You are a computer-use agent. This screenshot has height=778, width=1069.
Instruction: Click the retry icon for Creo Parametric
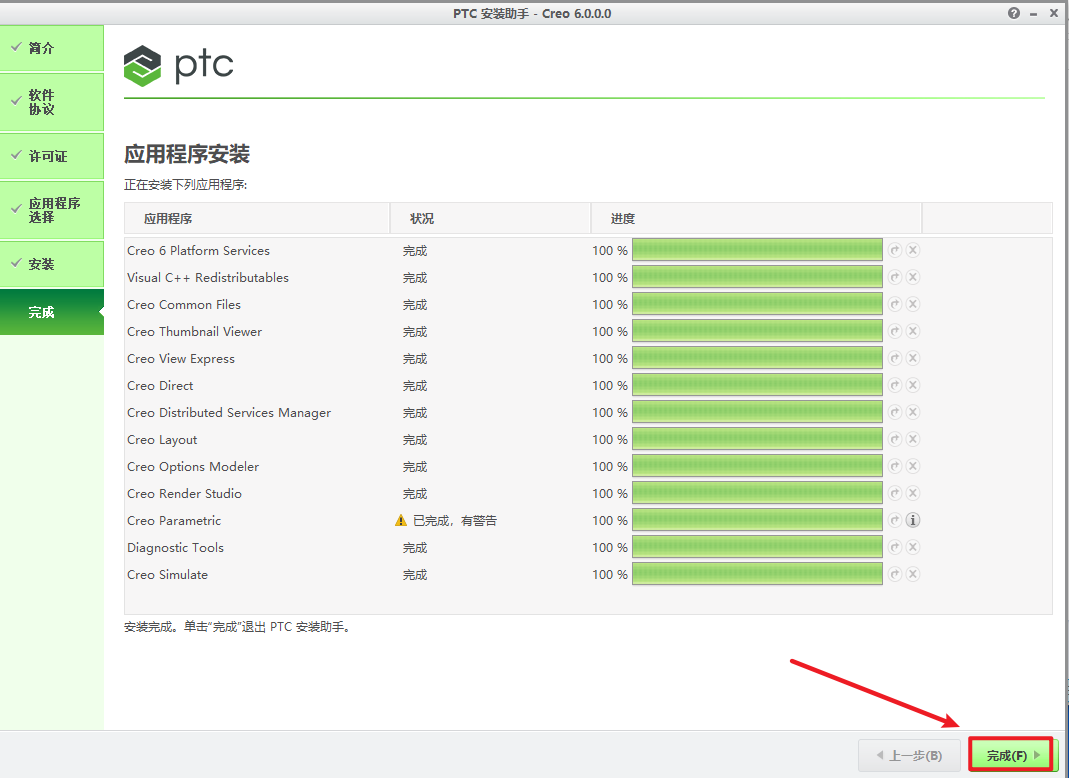(895, 520)
